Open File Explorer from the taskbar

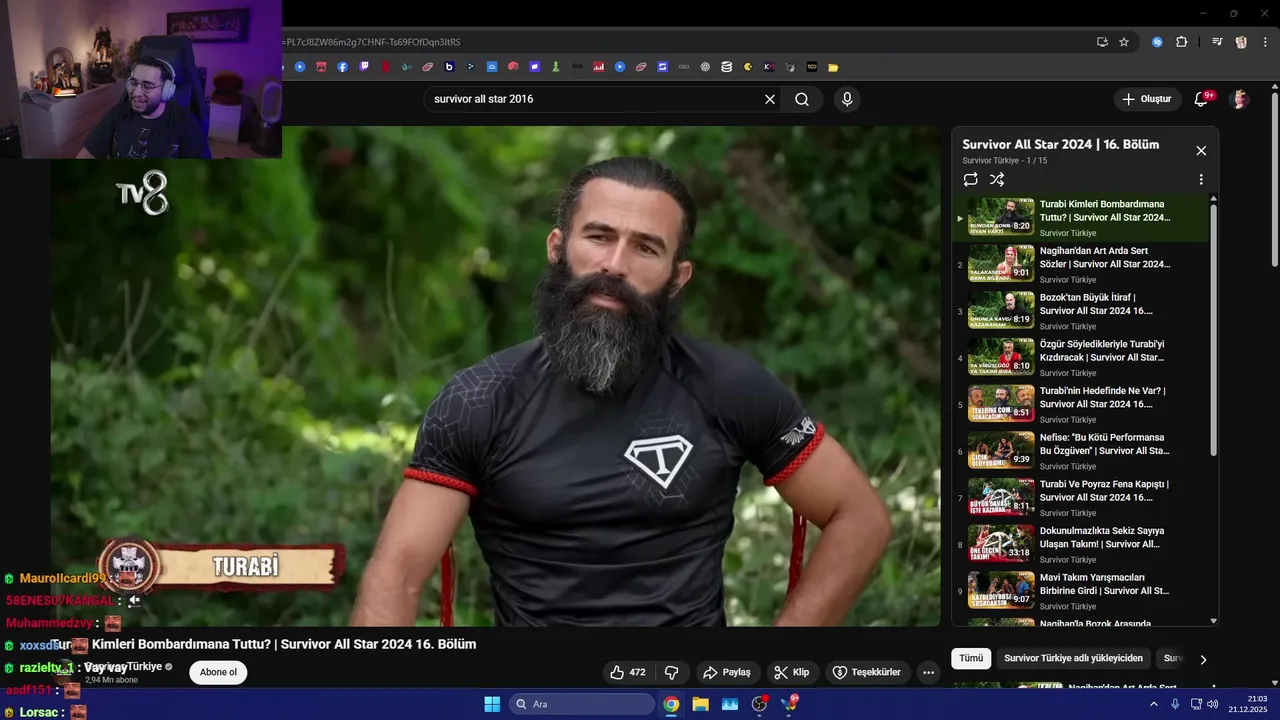point(700,704)
